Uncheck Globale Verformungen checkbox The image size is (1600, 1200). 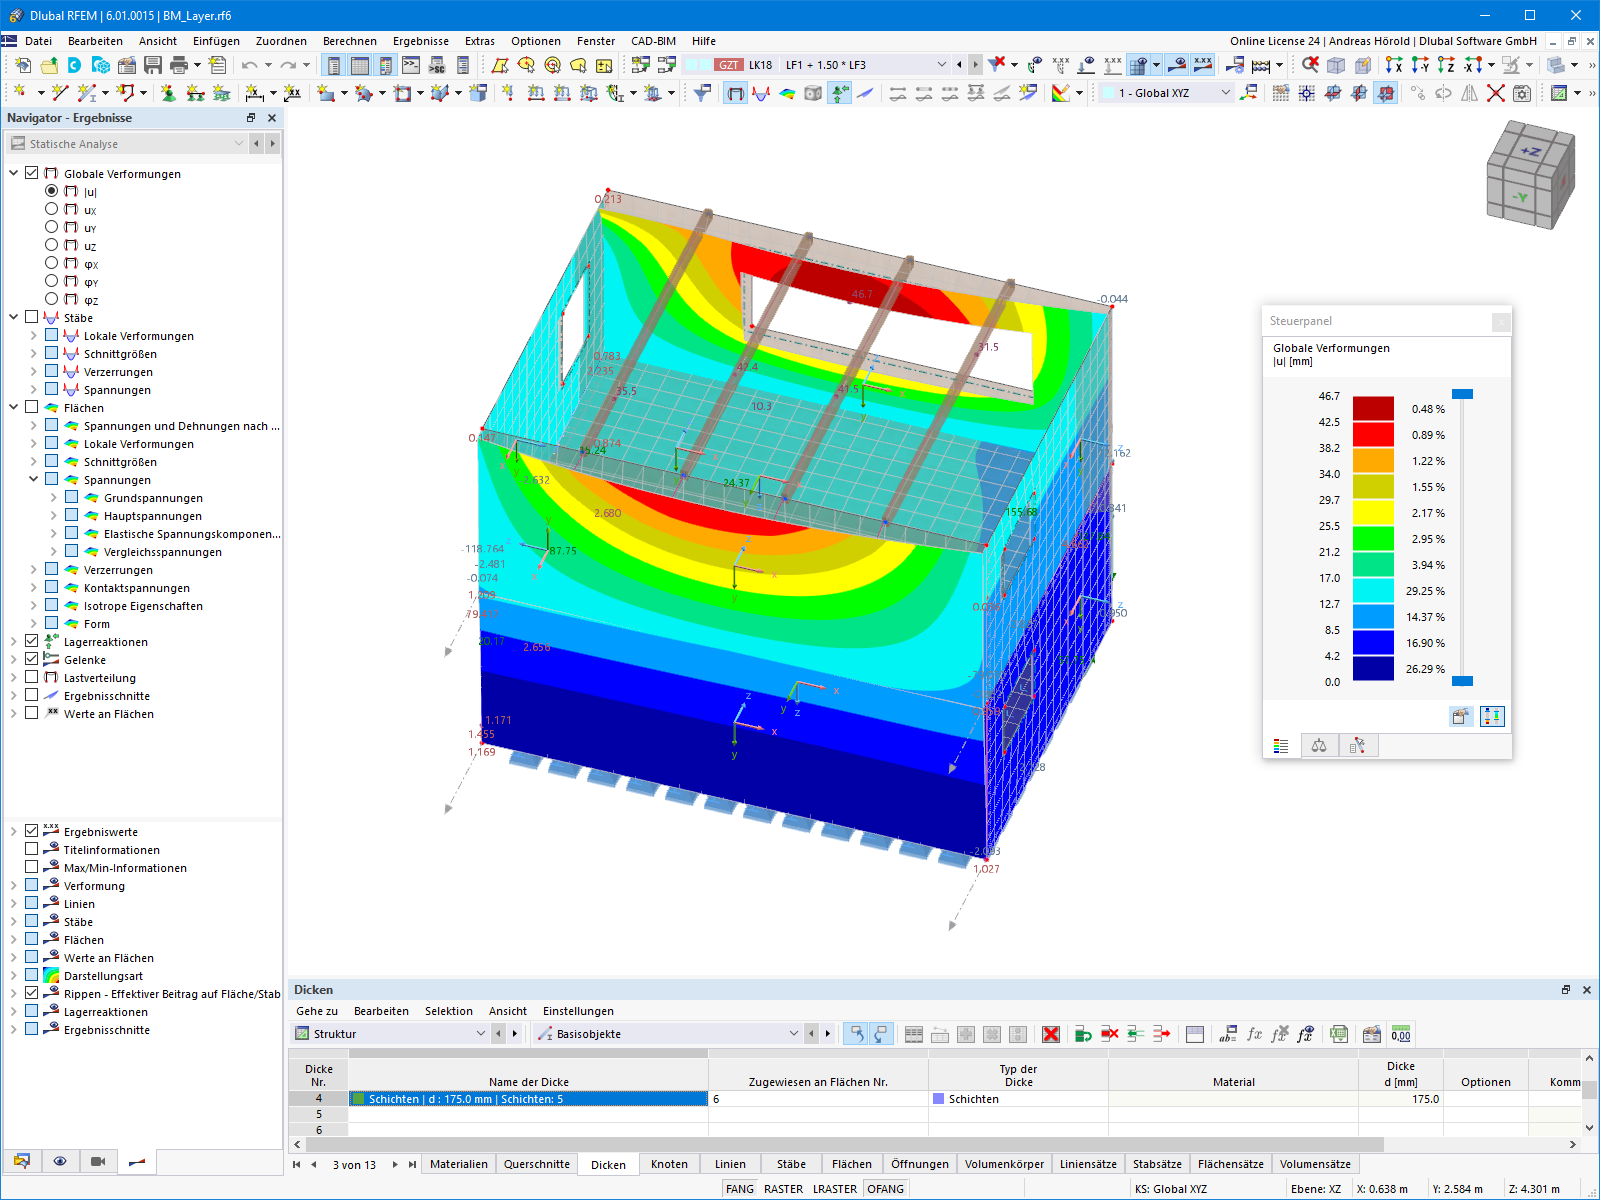32,173
